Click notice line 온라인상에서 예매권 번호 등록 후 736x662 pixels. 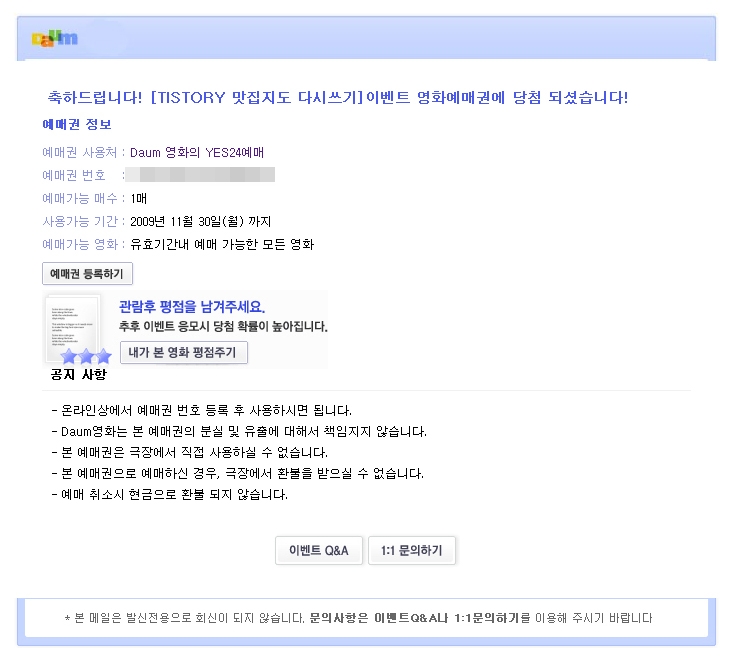click(201, 411)
